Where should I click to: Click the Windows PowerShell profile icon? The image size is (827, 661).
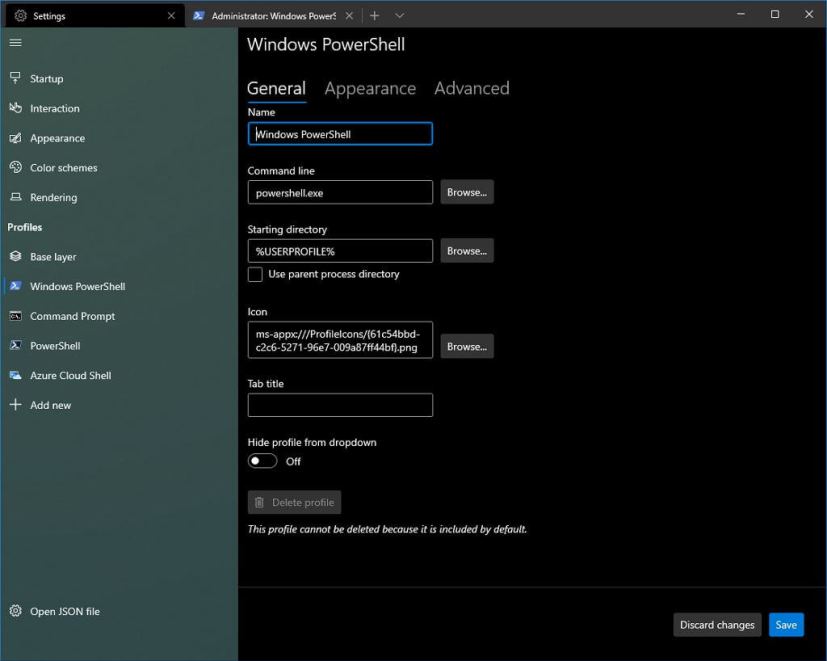tap(15, 286)
